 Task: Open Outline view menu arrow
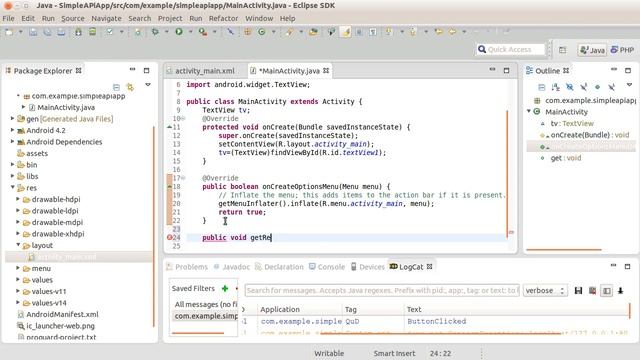pyautogui.click(x=629, y=85)
